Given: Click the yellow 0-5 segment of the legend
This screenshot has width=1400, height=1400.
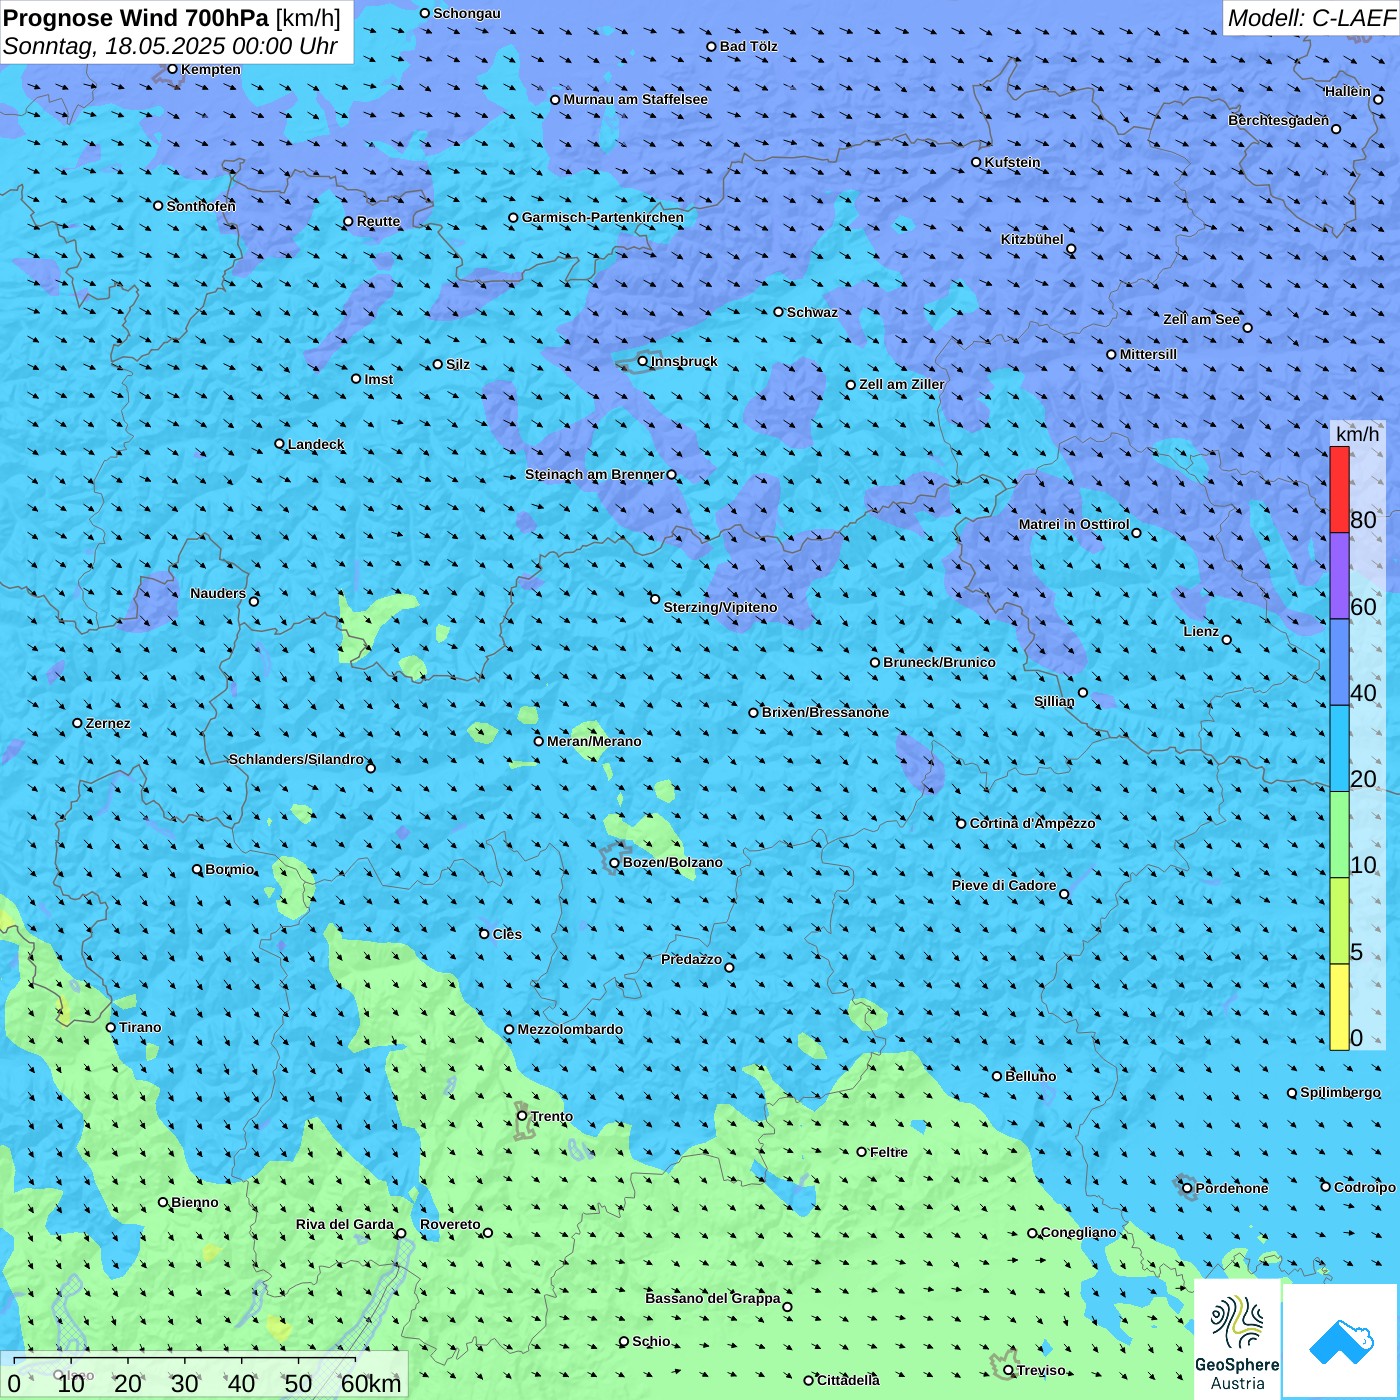Looking at the screenshot, I should (x=1339, y=1007).
